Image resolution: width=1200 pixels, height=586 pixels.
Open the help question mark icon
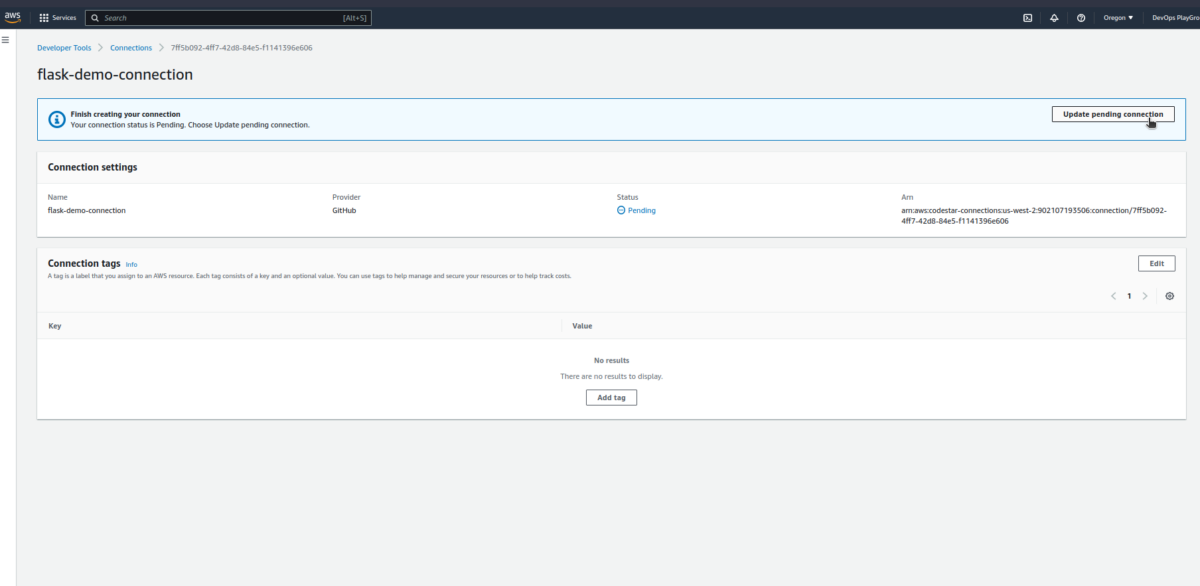pos(1081,18)
